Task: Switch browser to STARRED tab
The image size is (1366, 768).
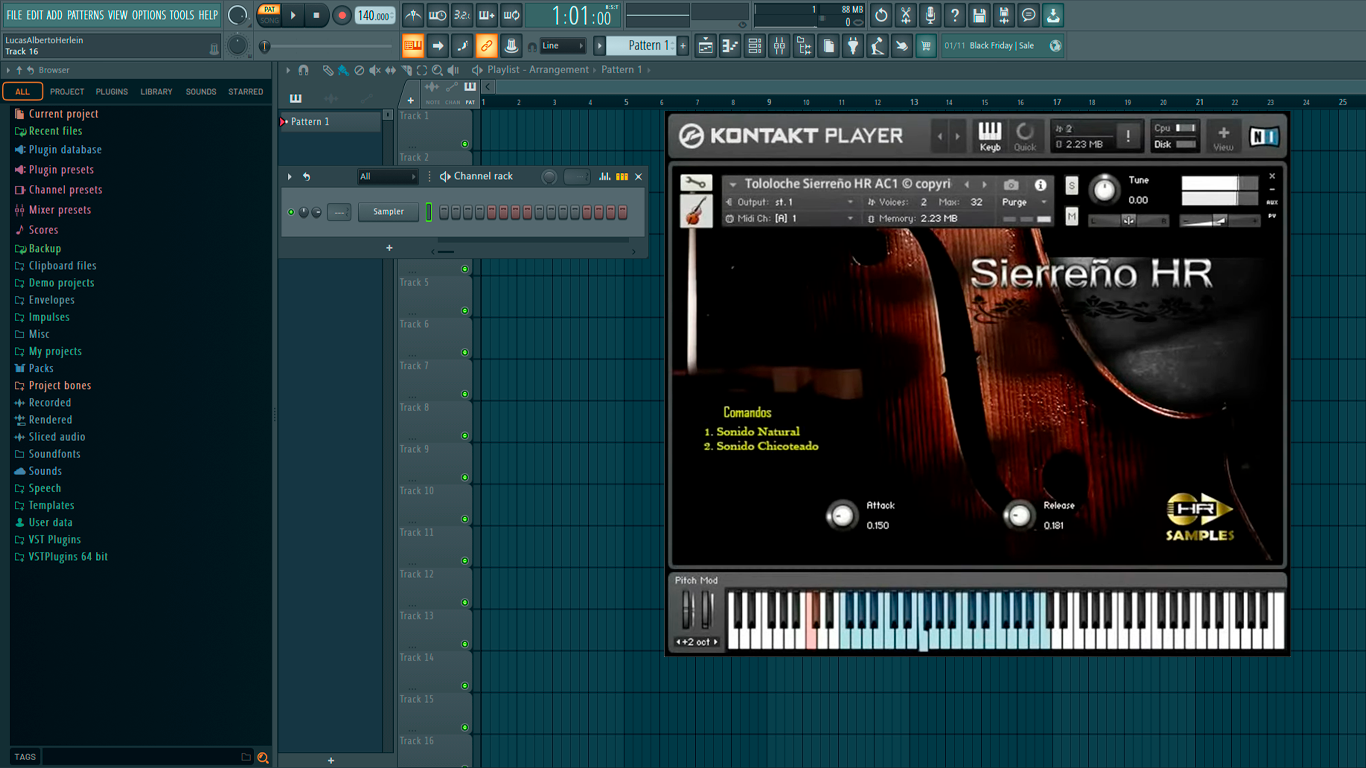Action: 246,91
